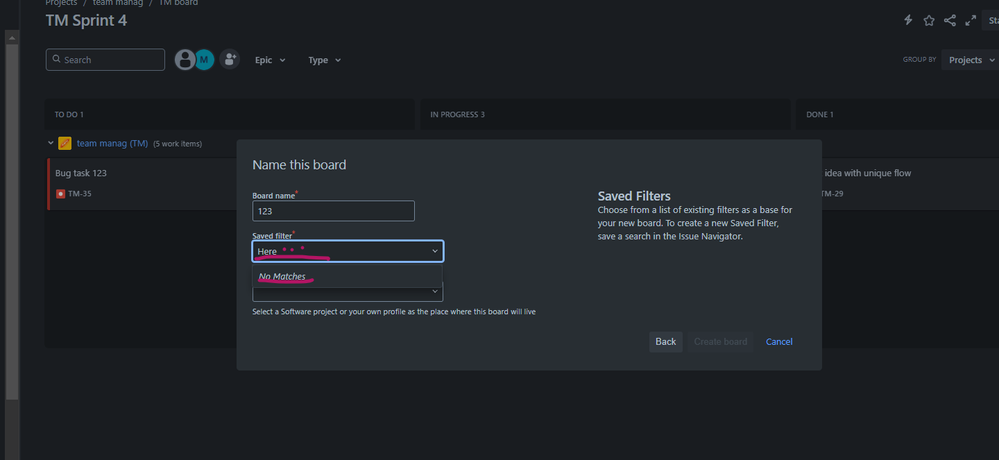Open the location dropdown below Saved filter
This screenshot has height=460, width=999.
click(x=348, y=292)
